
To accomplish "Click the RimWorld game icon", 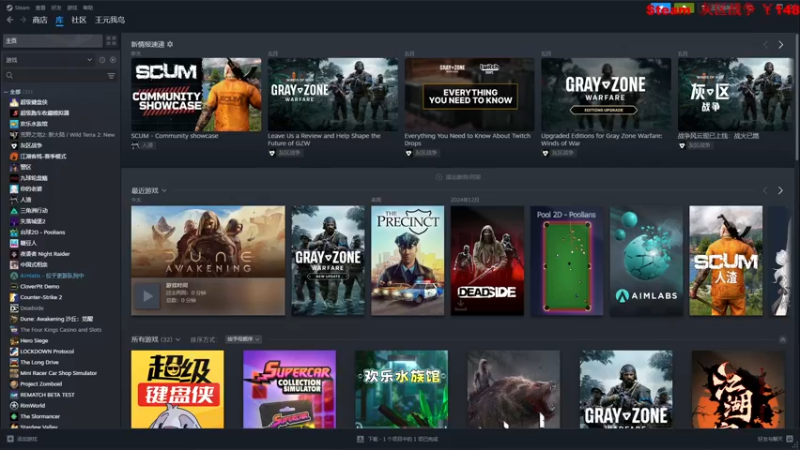I will (14, 406).
